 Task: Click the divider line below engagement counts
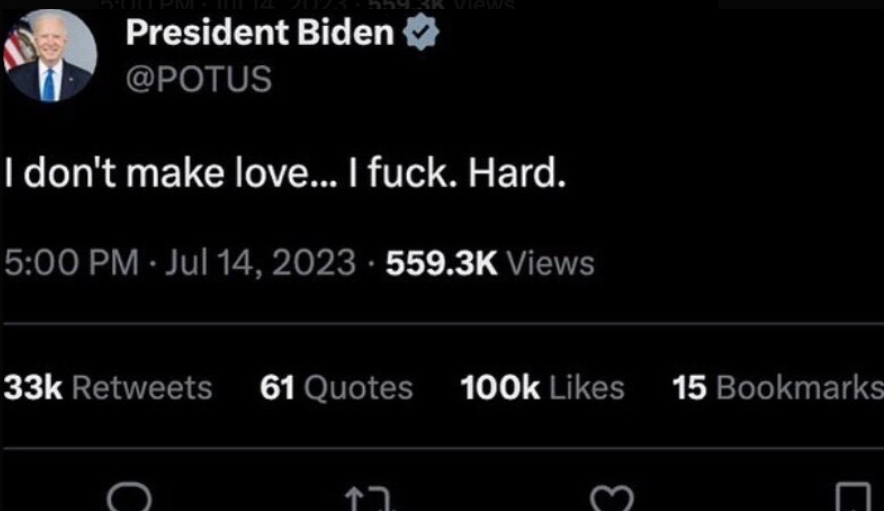tap(444, 448)
